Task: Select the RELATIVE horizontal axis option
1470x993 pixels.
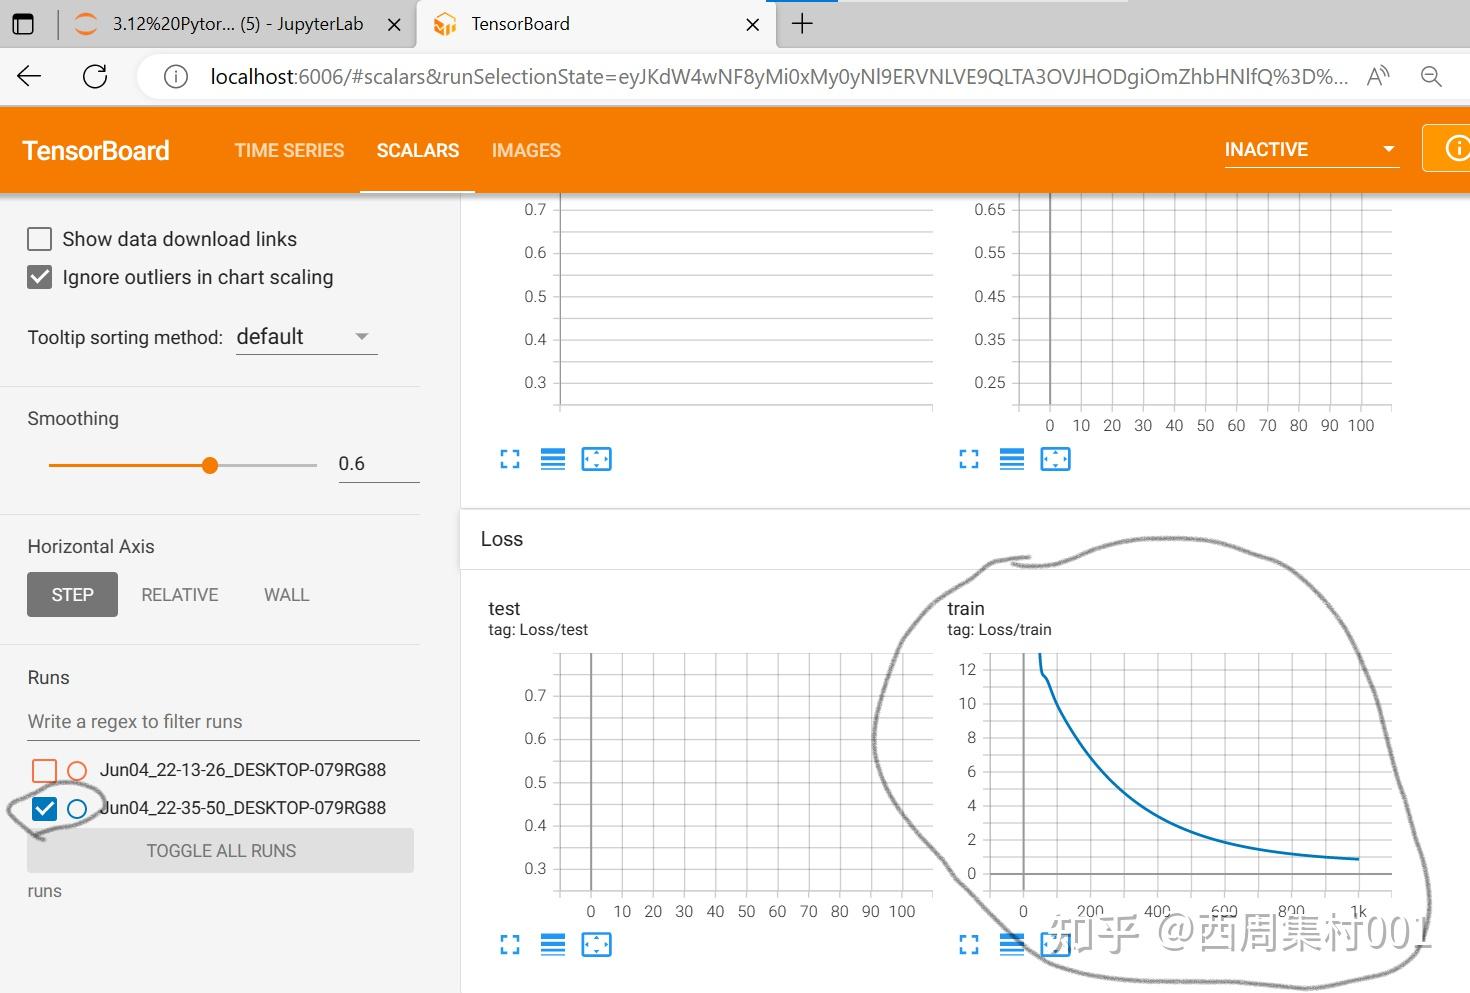Action: click(180, 595)
